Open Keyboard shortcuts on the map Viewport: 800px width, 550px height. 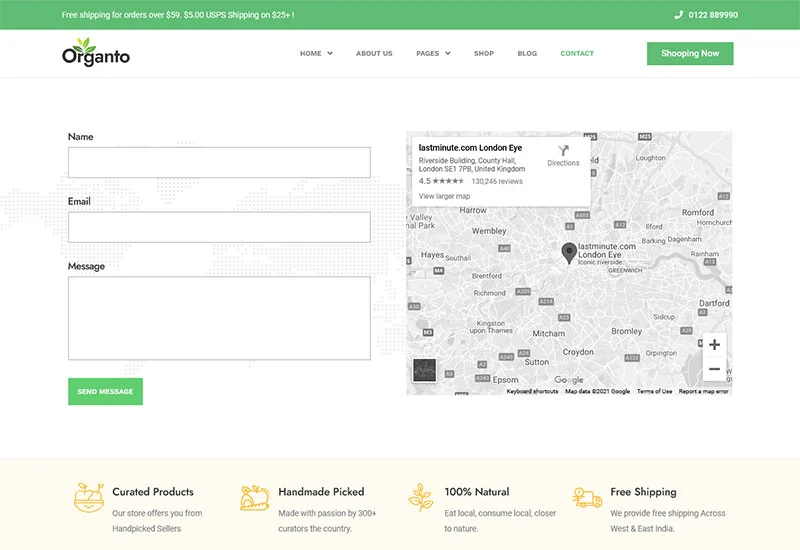pos(532,391)
